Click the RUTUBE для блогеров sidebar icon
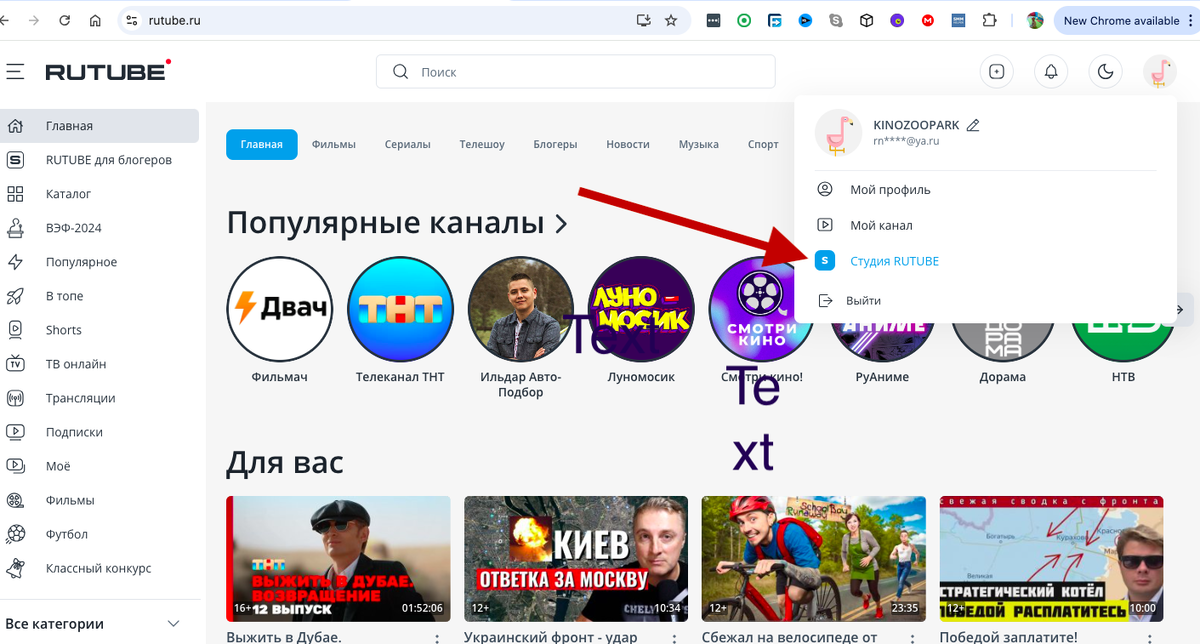Viewport: 1200px width, 644px height. pyautogui.click(x=16, y=160)
